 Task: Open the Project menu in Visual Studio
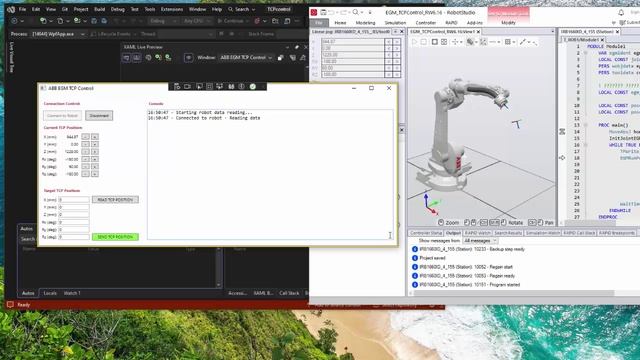[x=80, y=9]
